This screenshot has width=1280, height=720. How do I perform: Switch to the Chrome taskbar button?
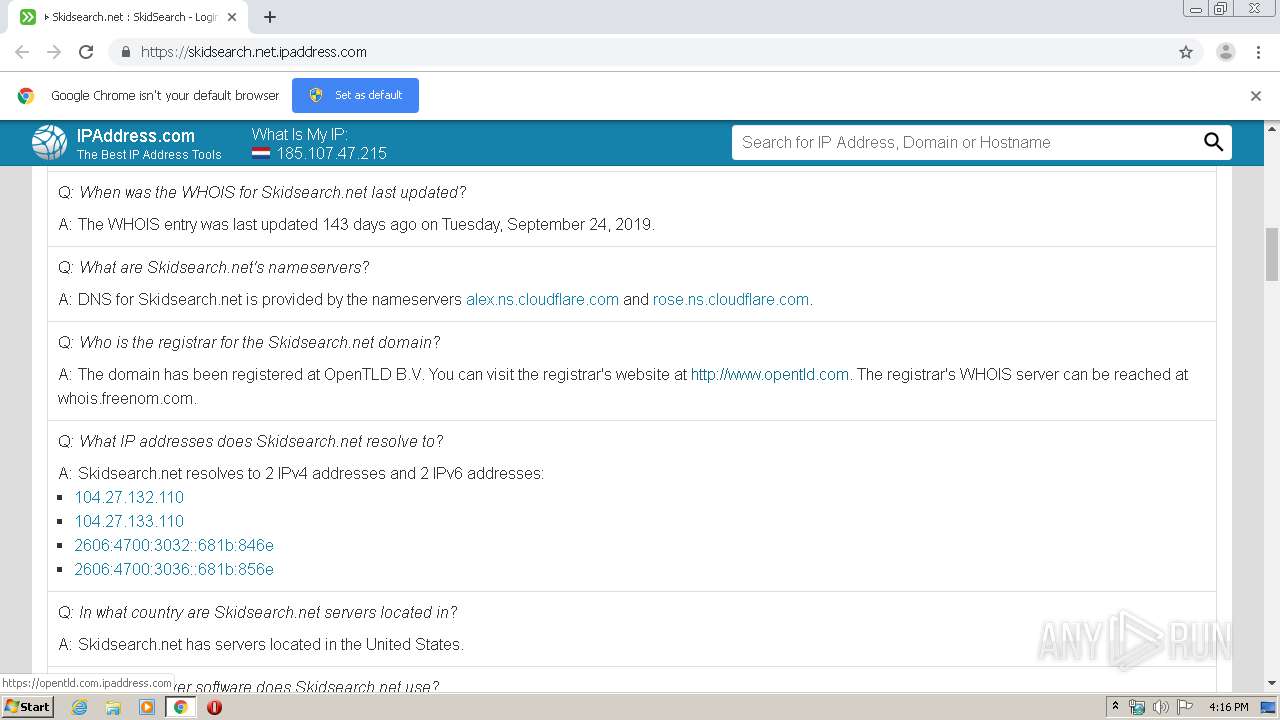(x=180, y=707)
